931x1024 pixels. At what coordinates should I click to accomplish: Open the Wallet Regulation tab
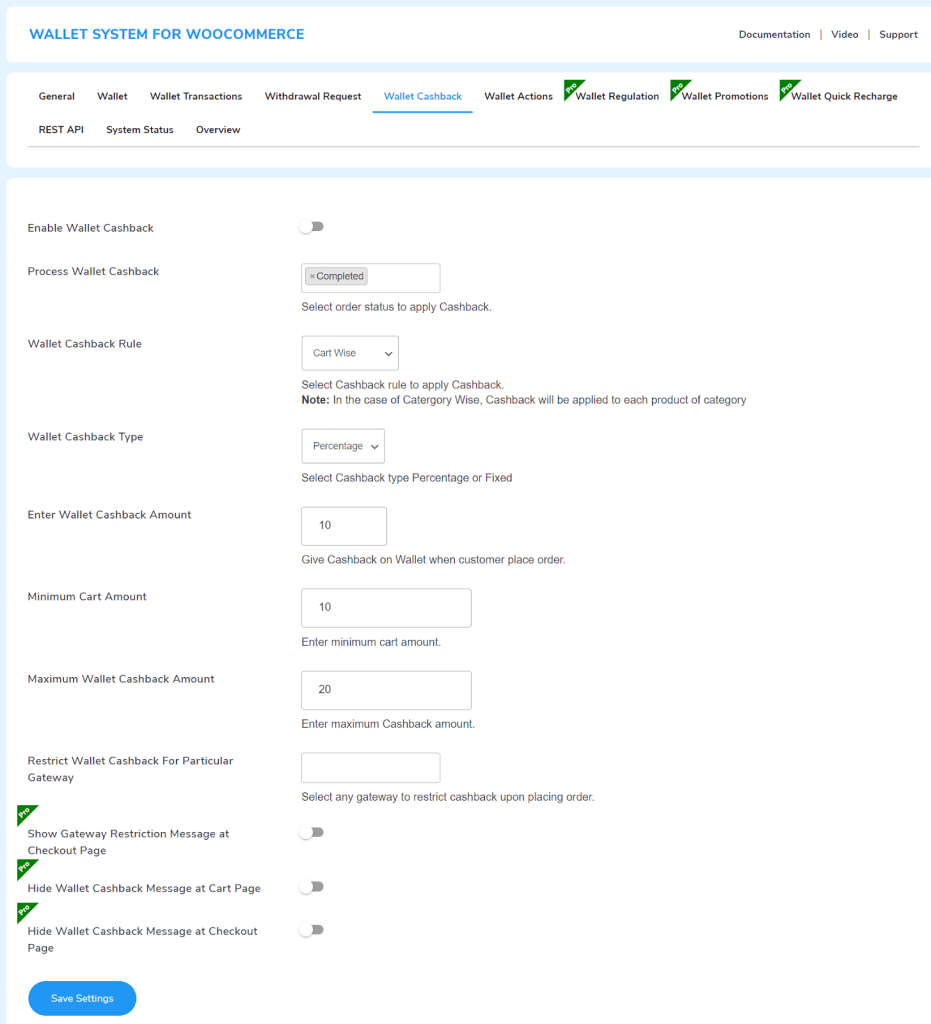pos(617,96)
